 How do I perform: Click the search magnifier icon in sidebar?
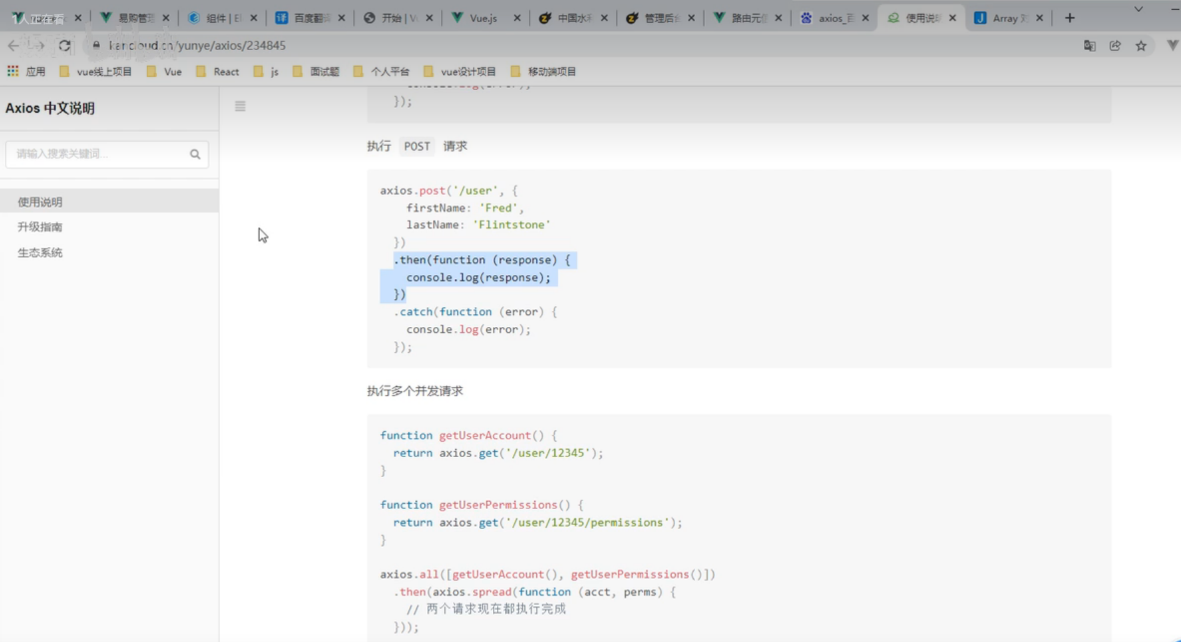(x=195, y=154)
